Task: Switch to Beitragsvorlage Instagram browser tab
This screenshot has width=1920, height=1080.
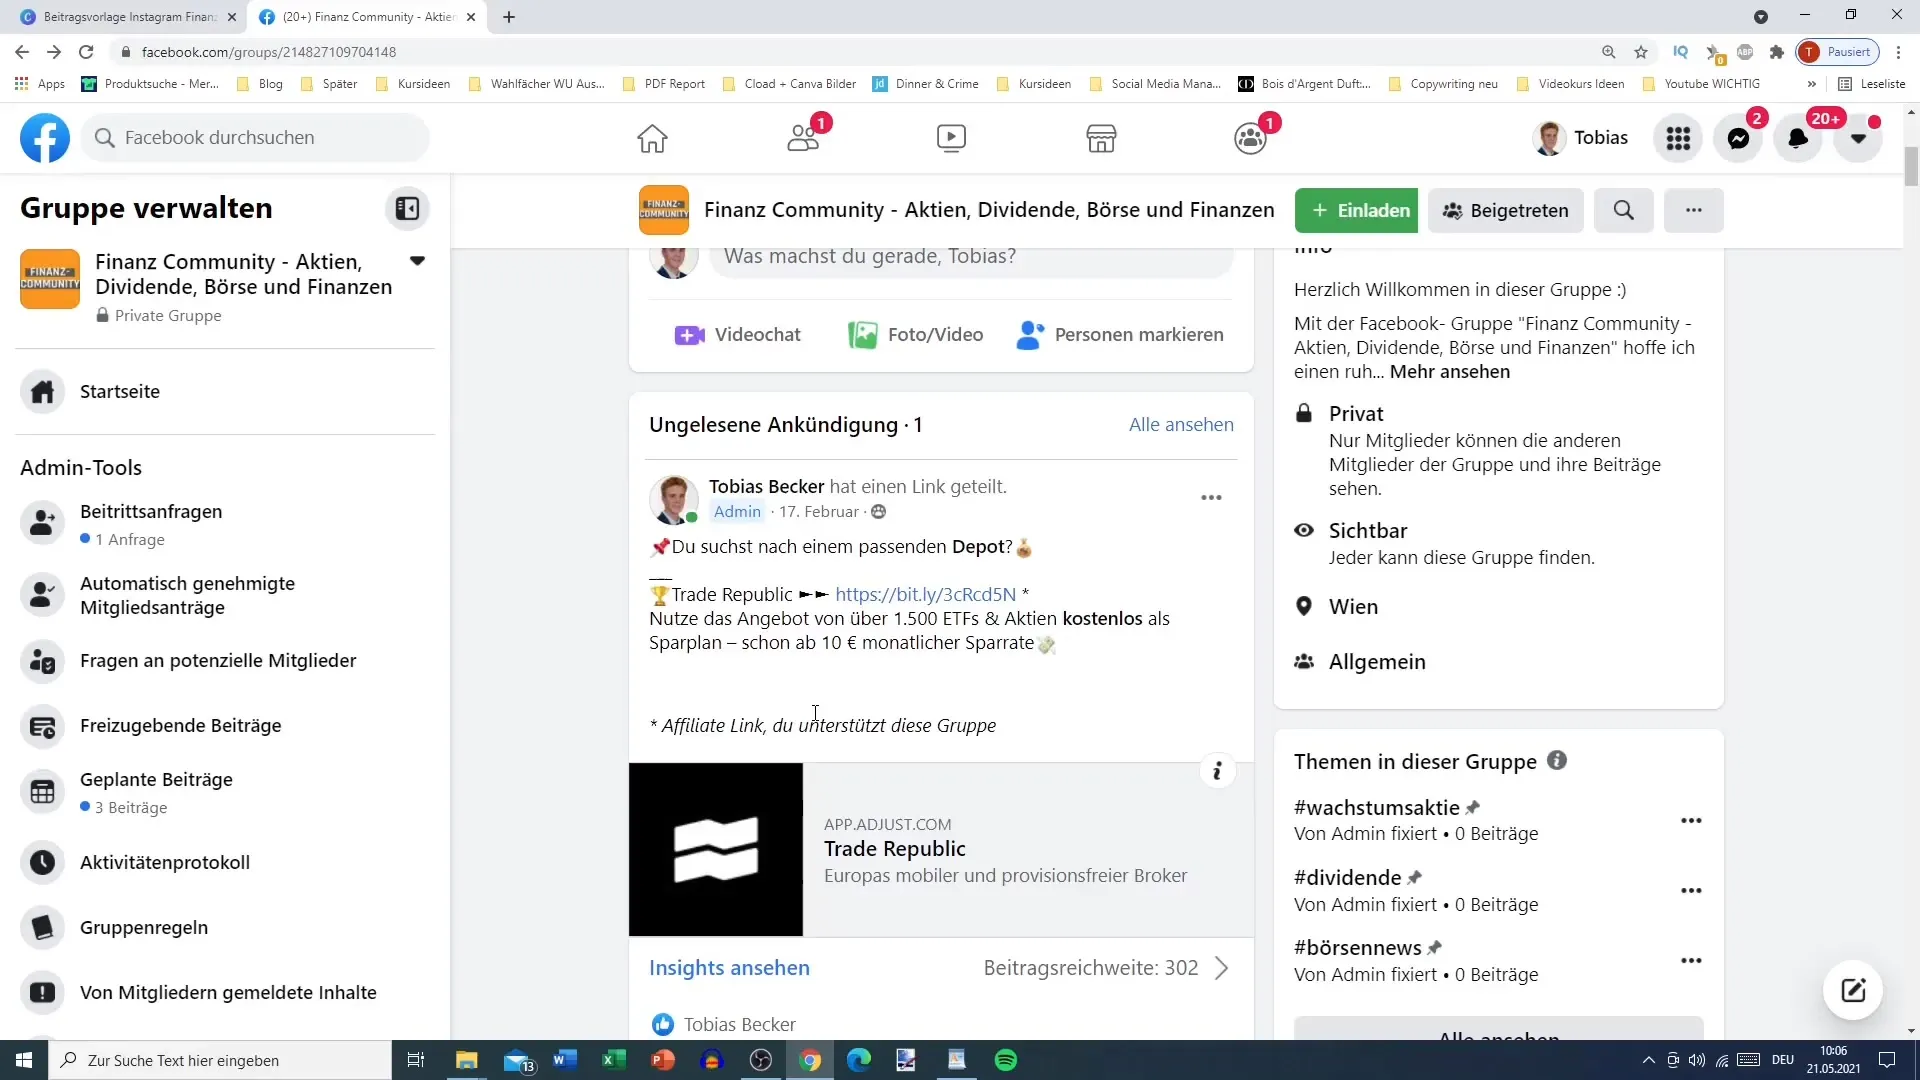Action: click(128, 17)
